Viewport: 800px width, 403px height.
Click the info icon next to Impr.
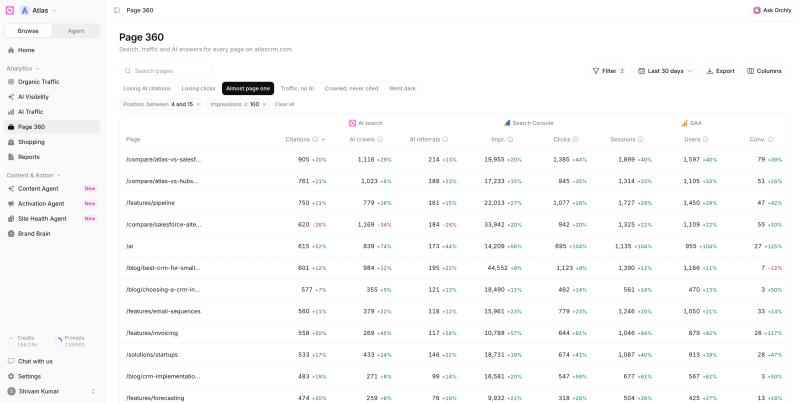[x=510, y=139]
